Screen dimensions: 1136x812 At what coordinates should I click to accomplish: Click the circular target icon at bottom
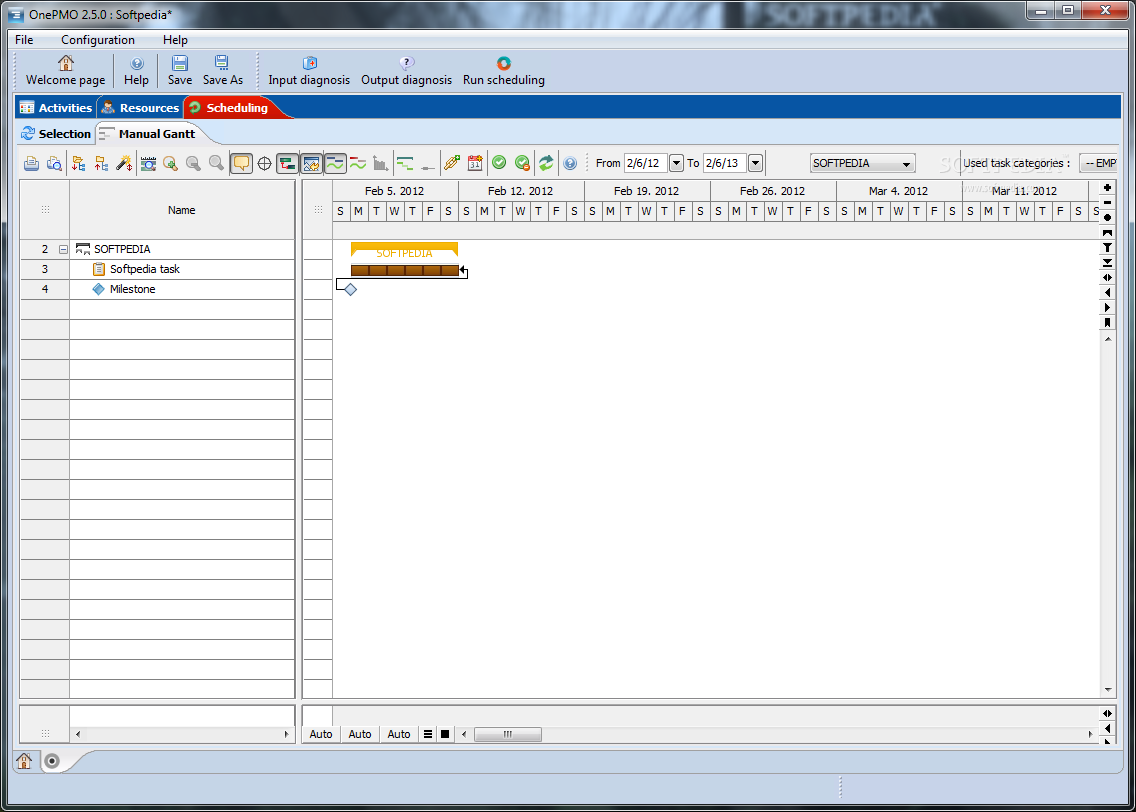click(51, 761)
